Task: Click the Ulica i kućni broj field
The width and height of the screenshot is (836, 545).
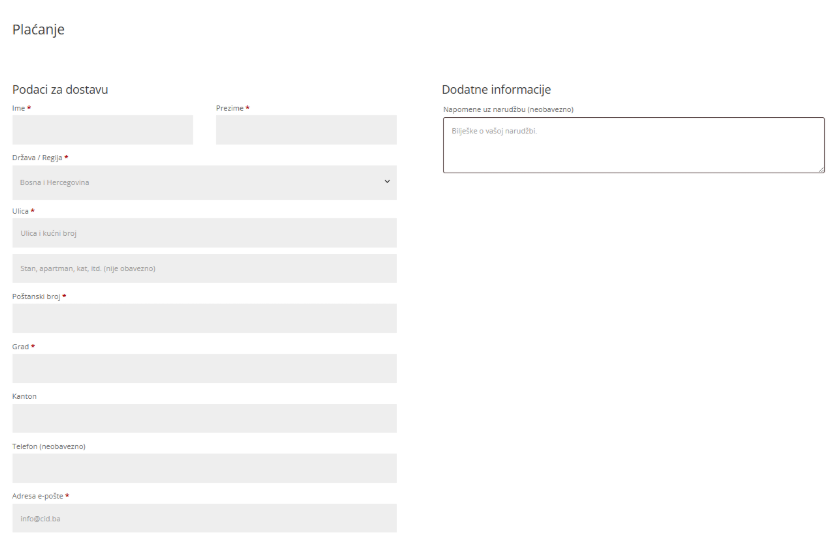Action: [x=204, y=233]
